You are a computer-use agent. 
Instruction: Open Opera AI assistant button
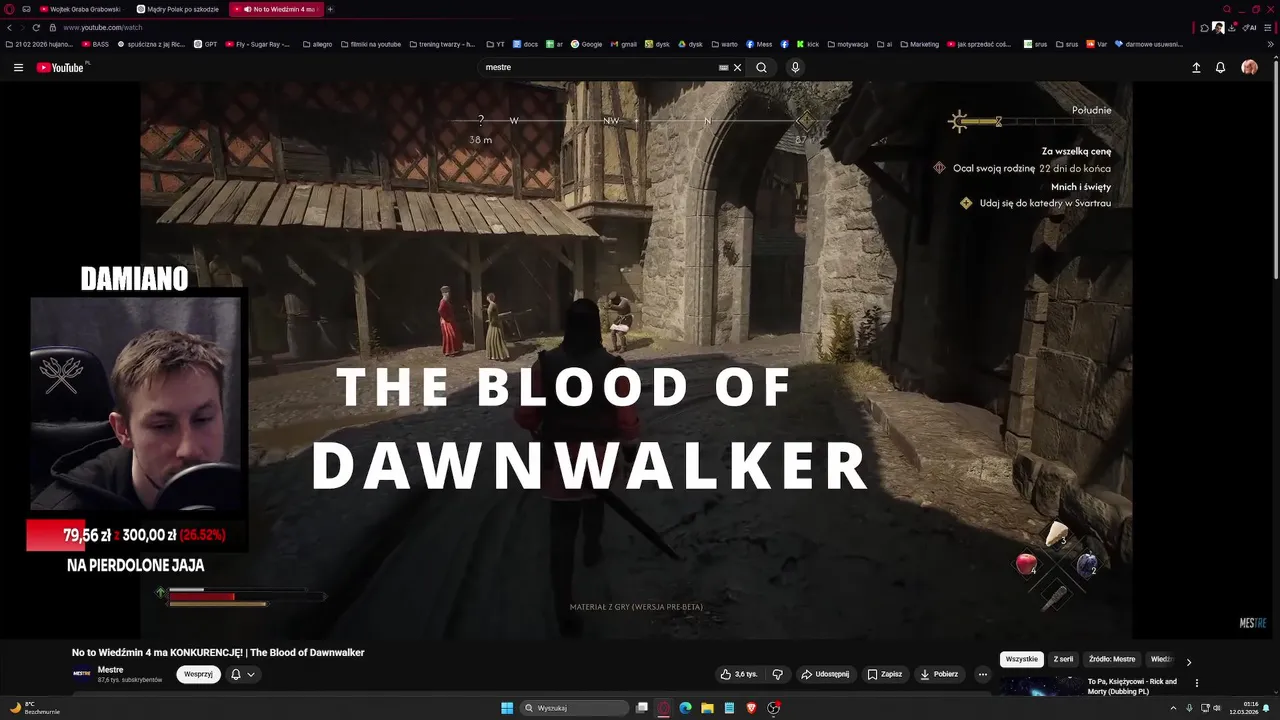(x=1250, y=28)
